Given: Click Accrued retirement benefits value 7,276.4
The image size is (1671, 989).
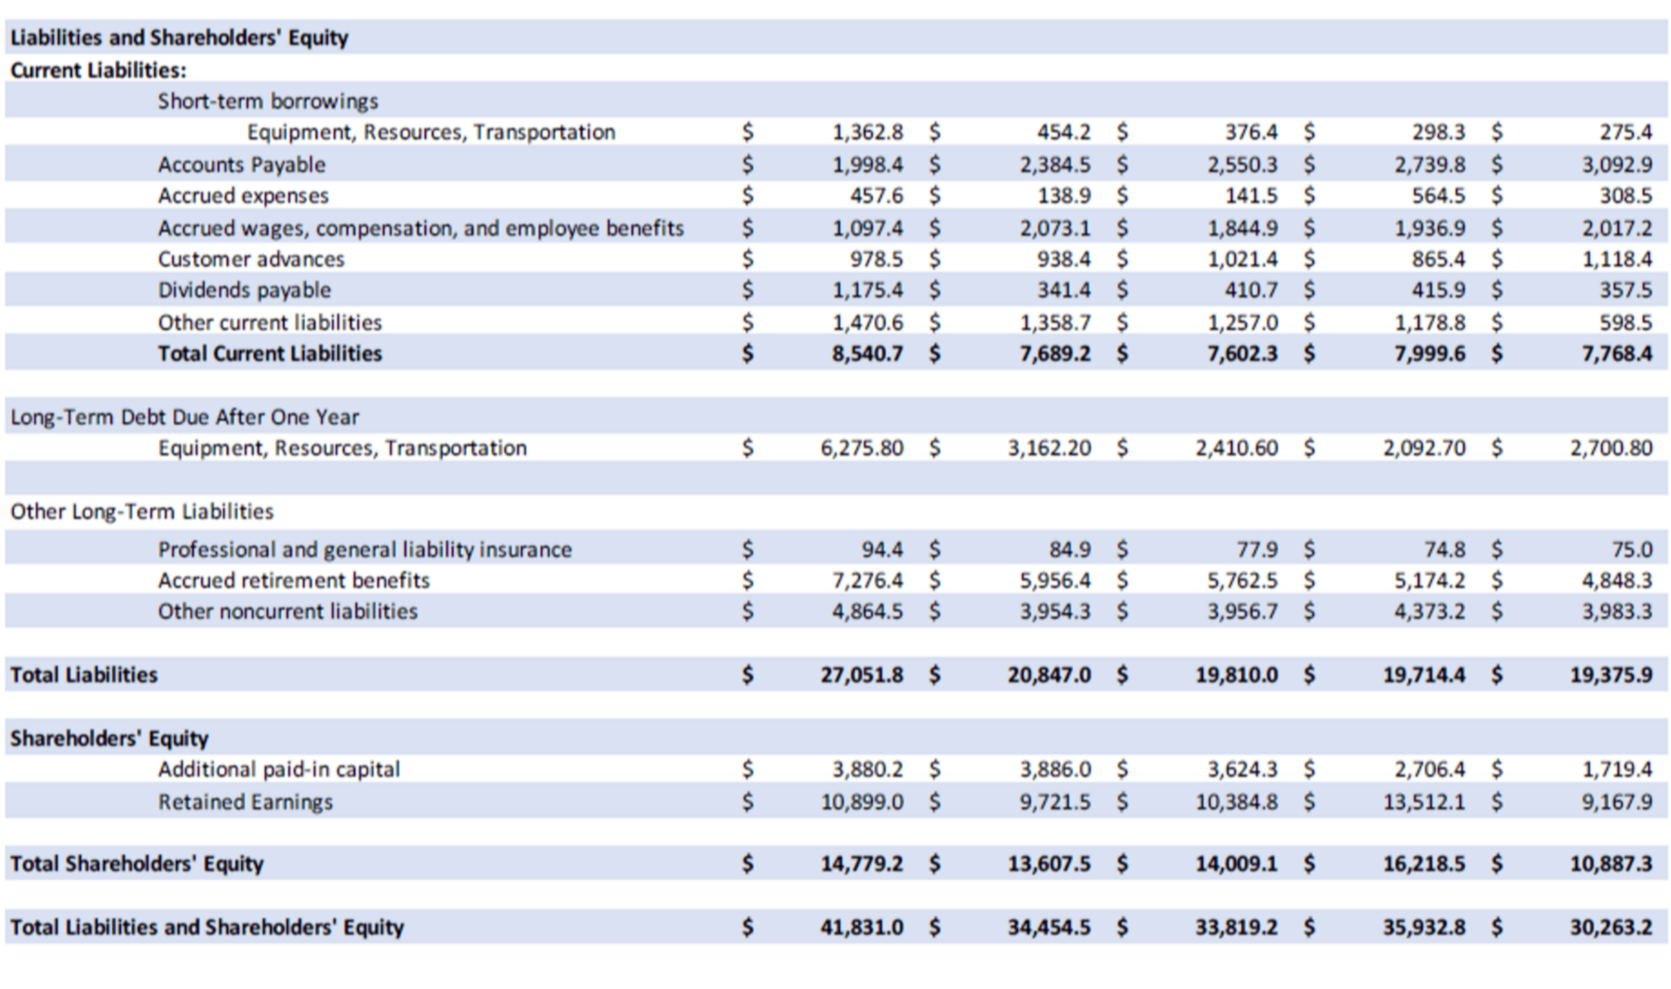Looking at the screenshot, I should [867, 580].
